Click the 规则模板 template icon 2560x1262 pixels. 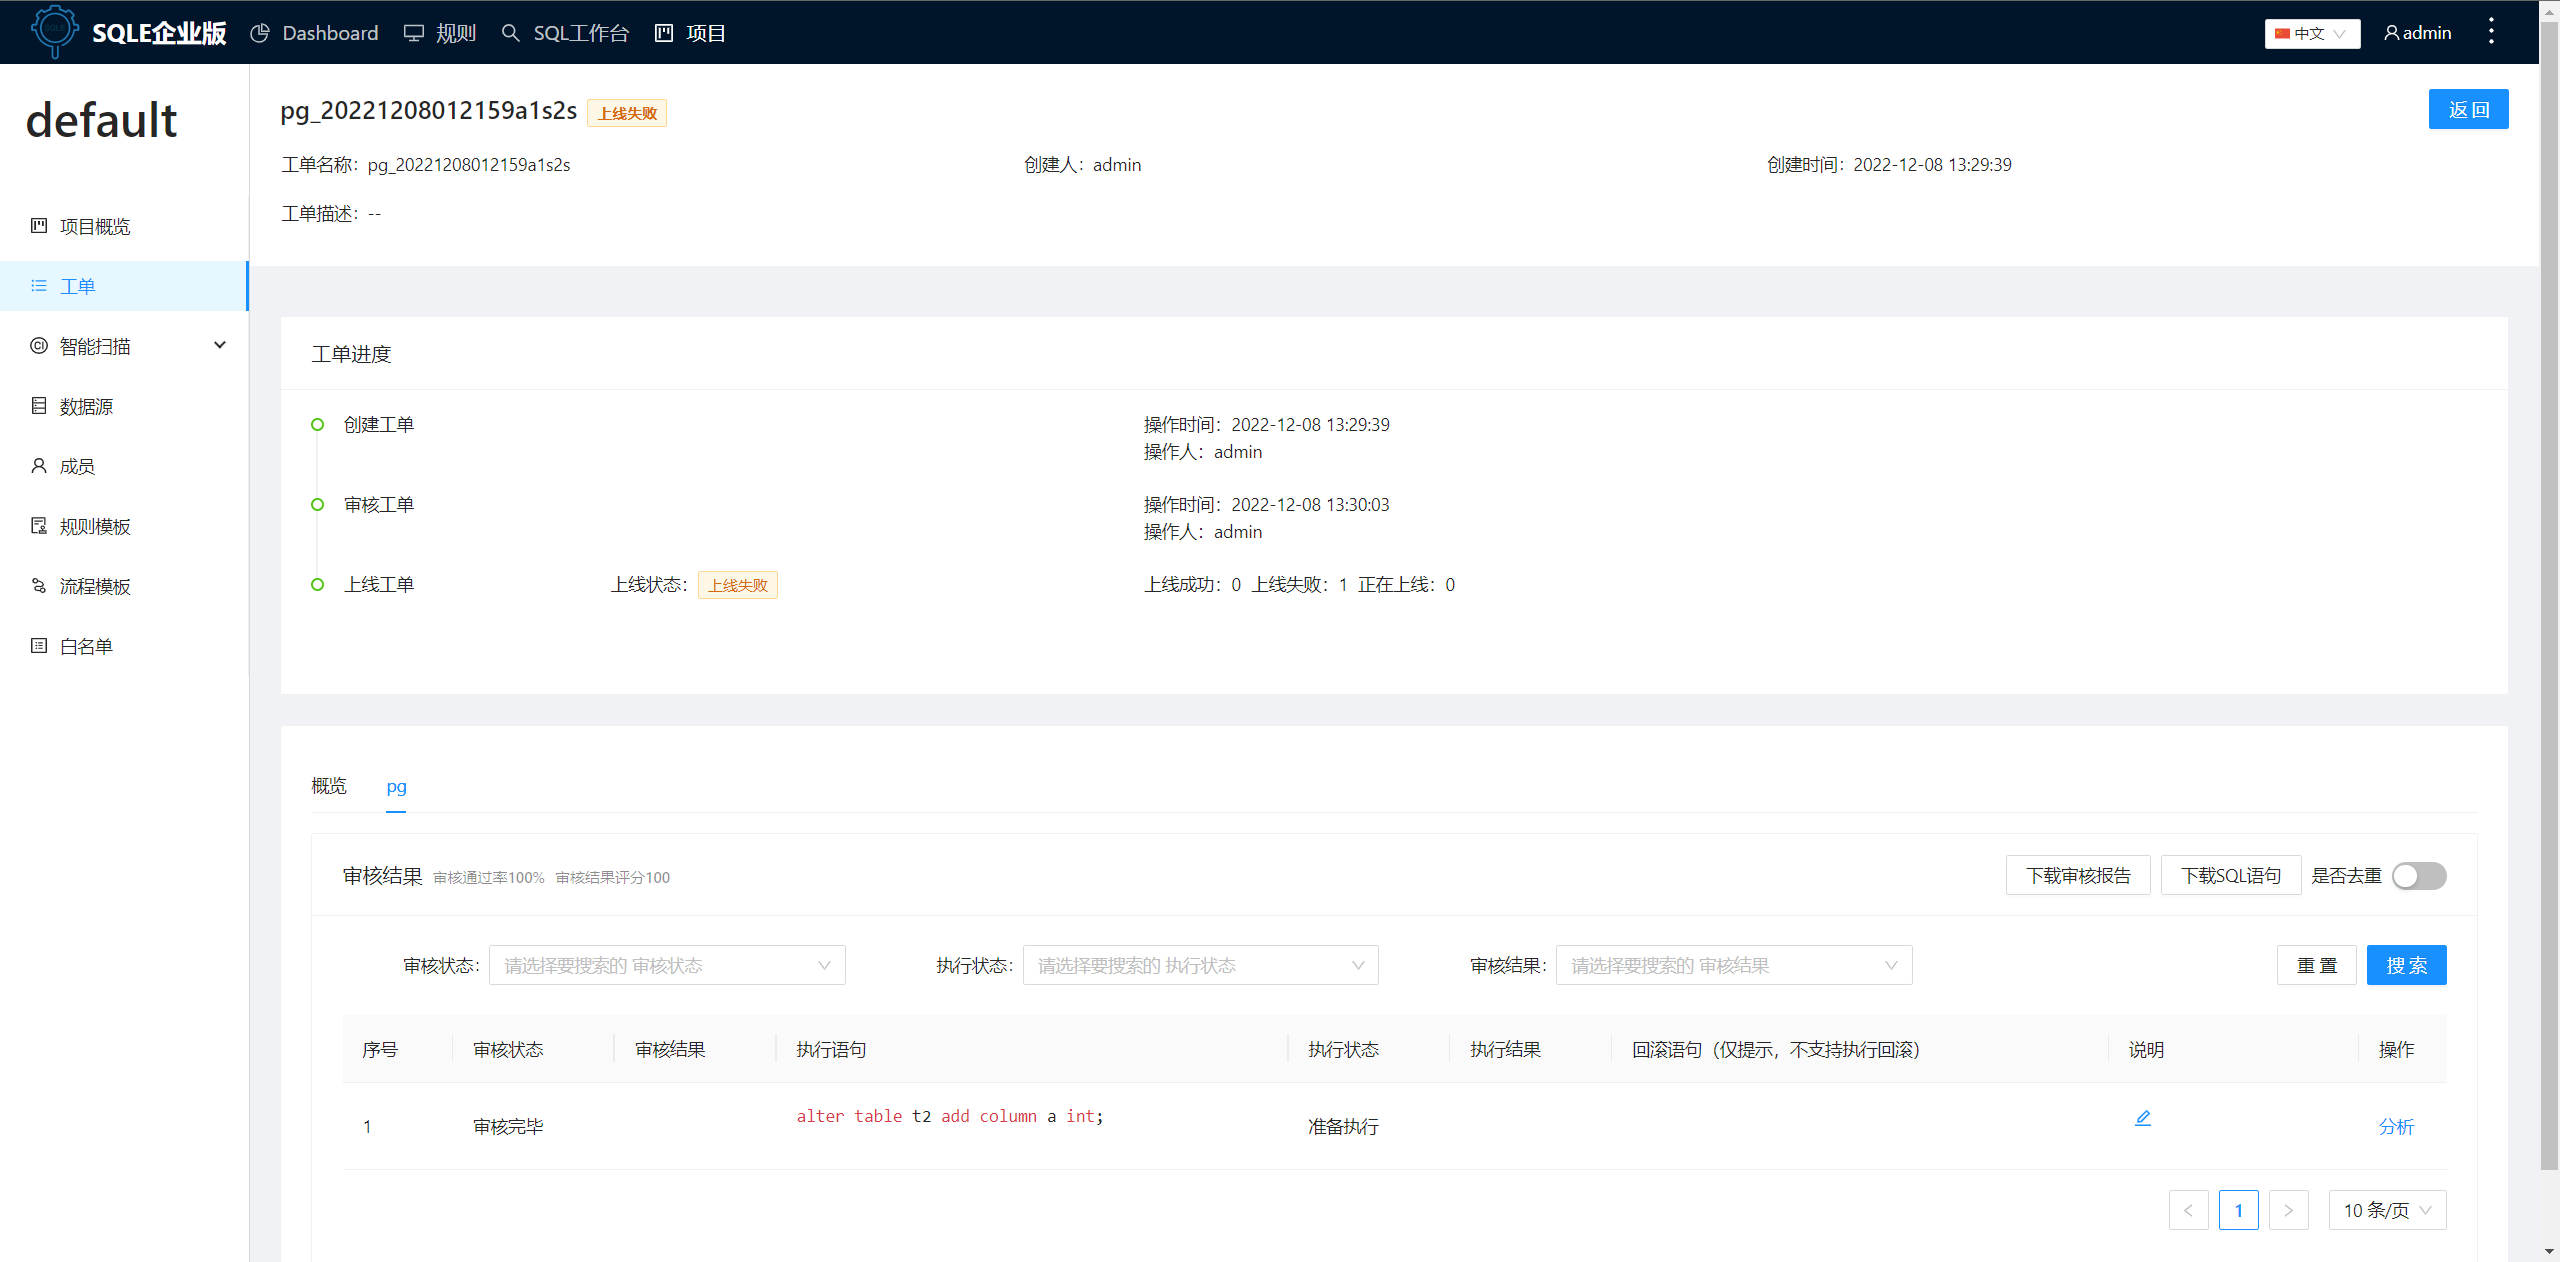[38, 526]
